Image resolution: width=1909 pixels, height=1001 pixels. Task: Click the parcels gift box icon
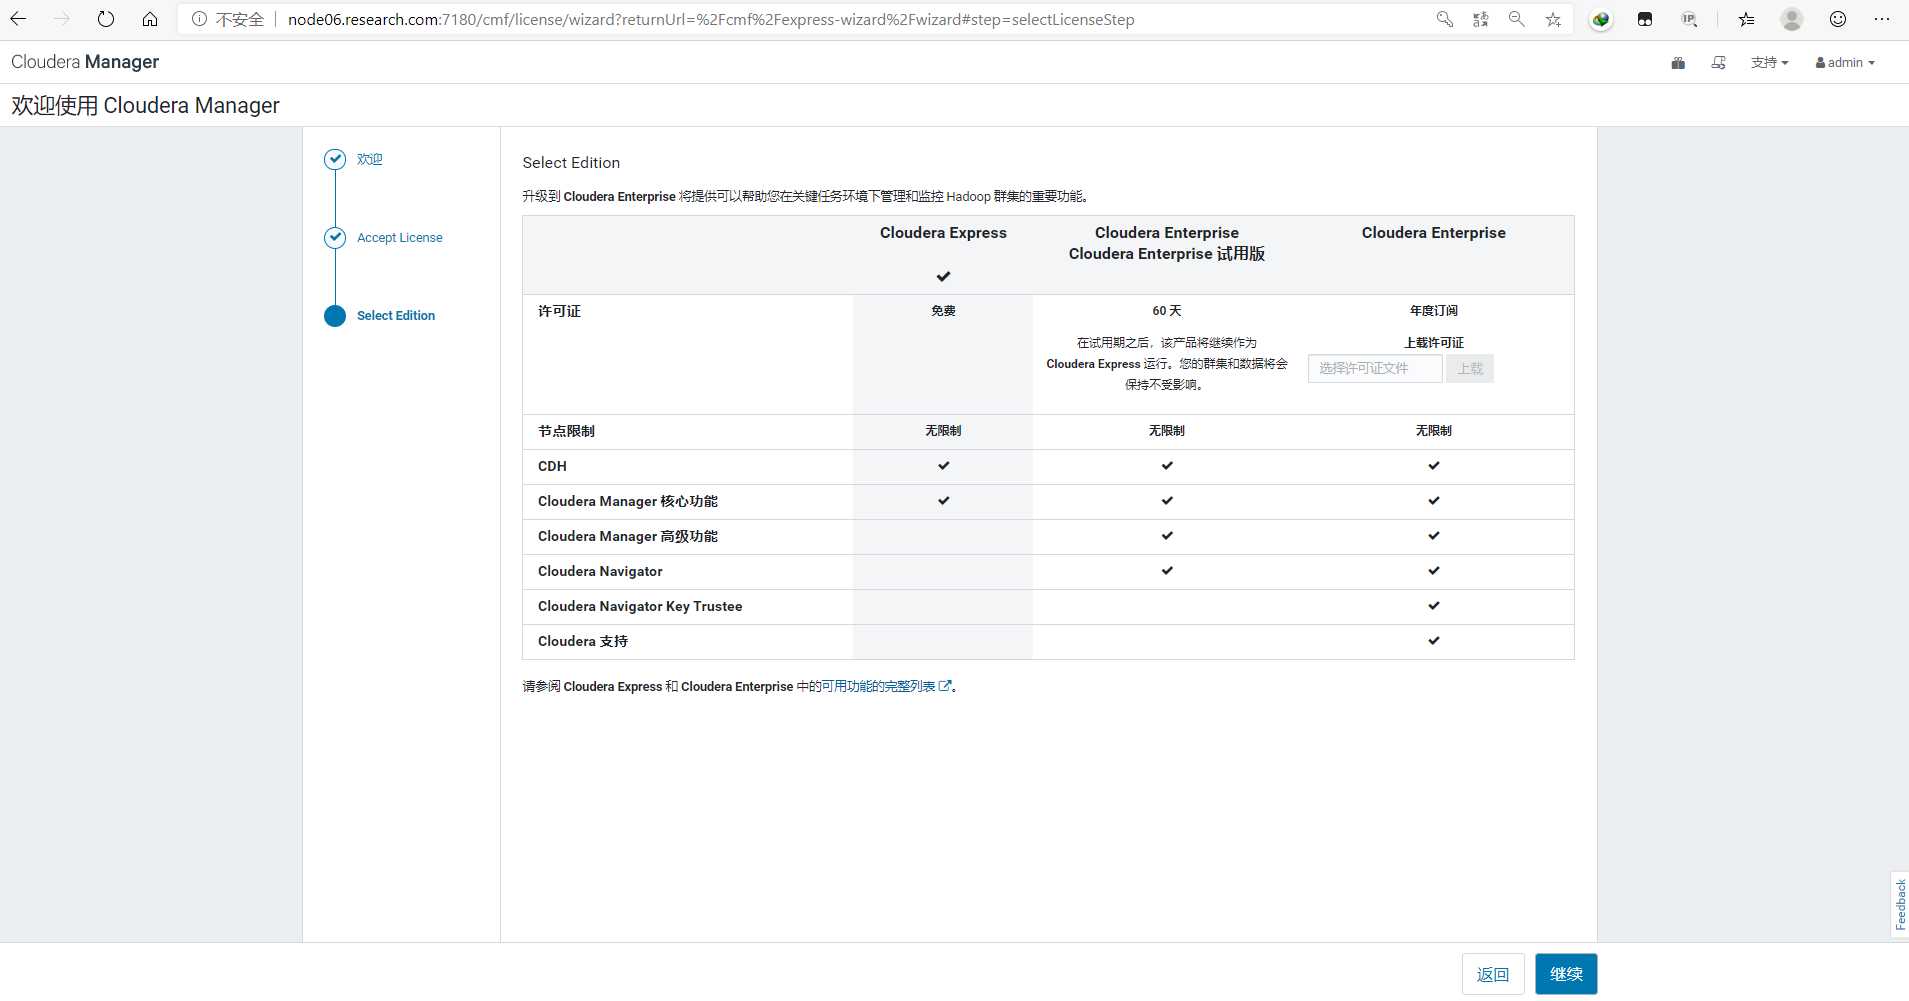coord(1678,63)
